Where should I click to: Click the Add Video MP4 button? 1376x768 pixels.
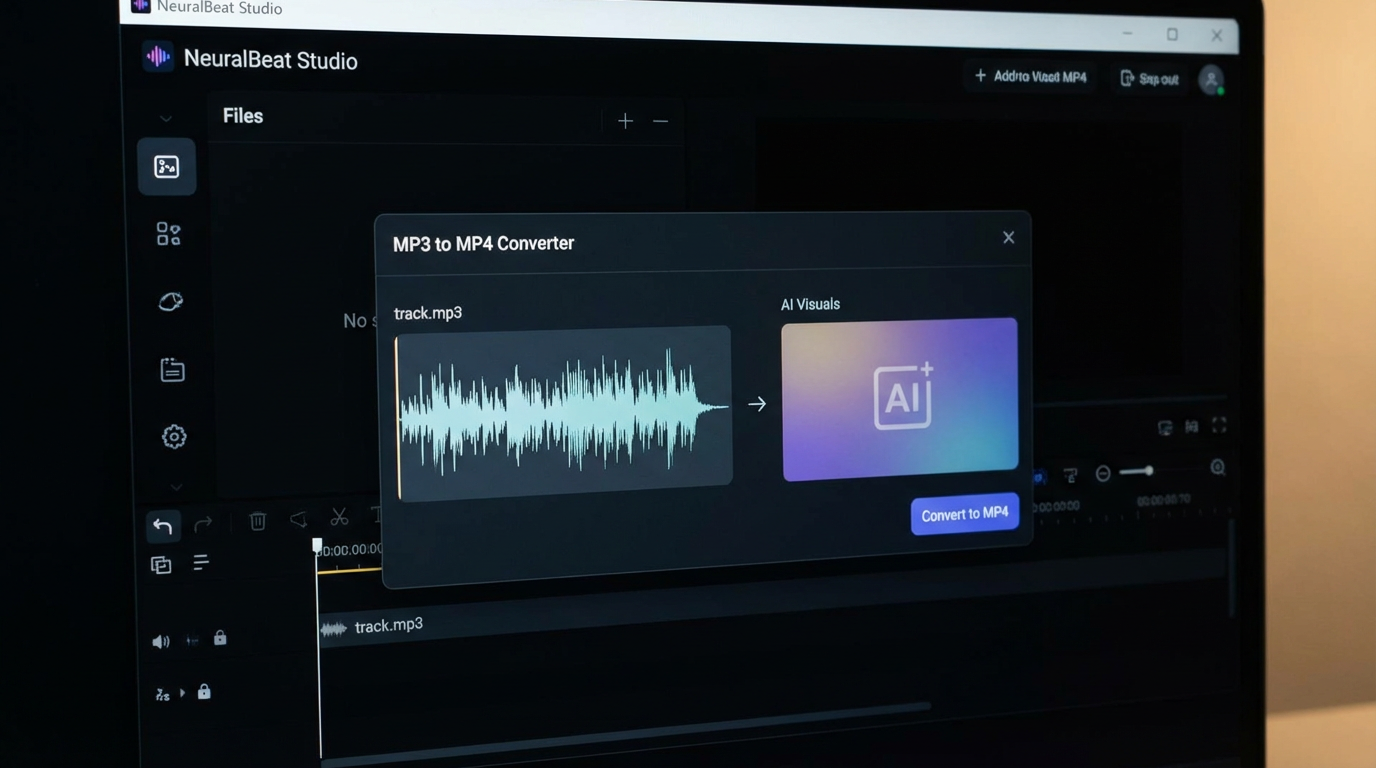[x=1030, y=76]
